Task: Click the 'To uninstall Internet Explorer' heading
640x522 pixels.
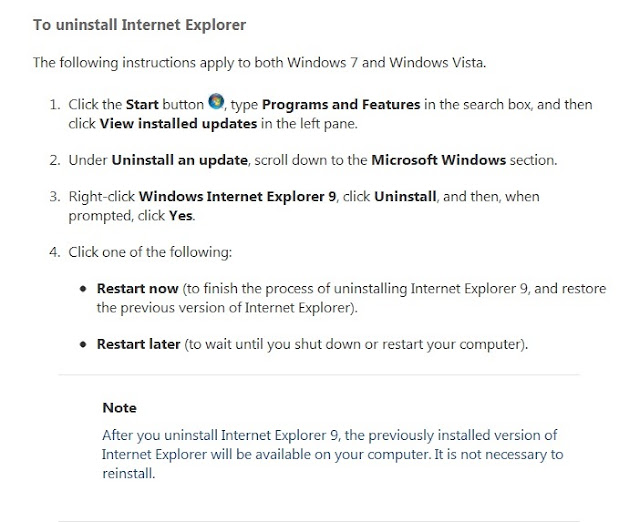Action: [140, 25]
